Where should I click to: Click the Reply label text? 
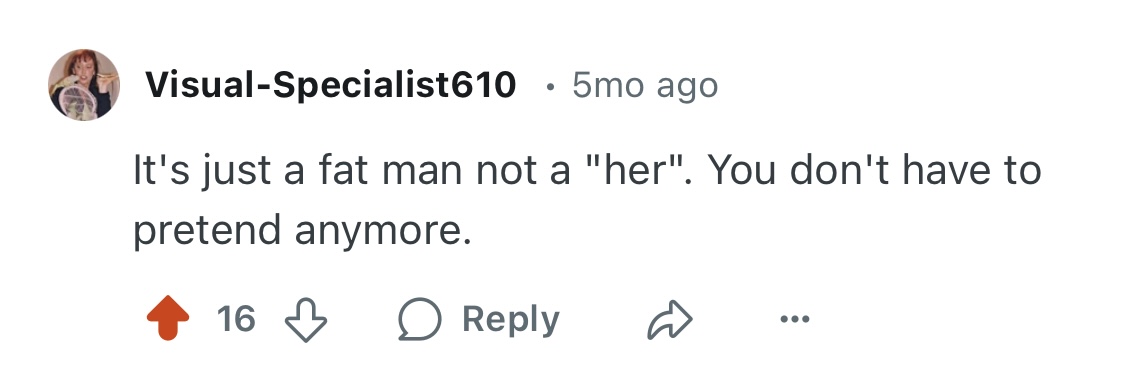click(511, 319)
